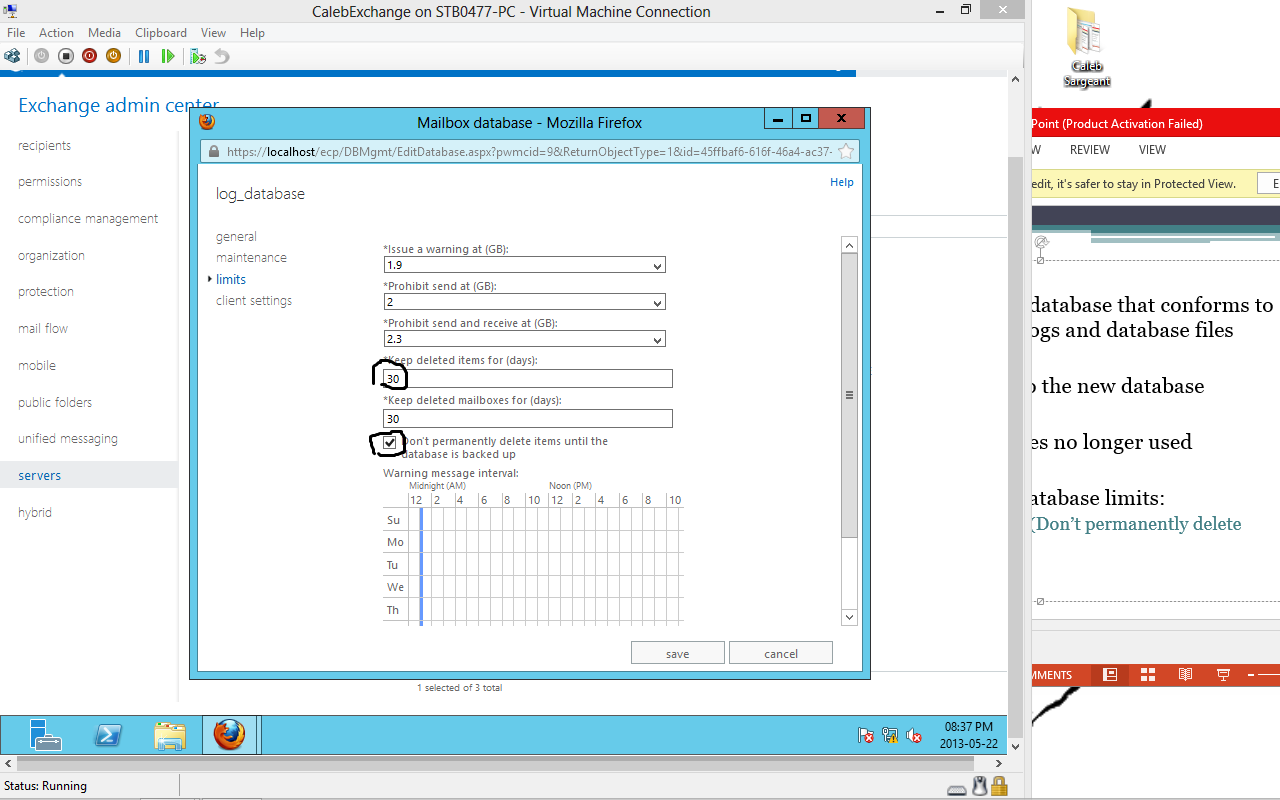Go to recipients in Exchange admin center
1280x800 pixels.
pyautogui.click(x=45, y=146)
